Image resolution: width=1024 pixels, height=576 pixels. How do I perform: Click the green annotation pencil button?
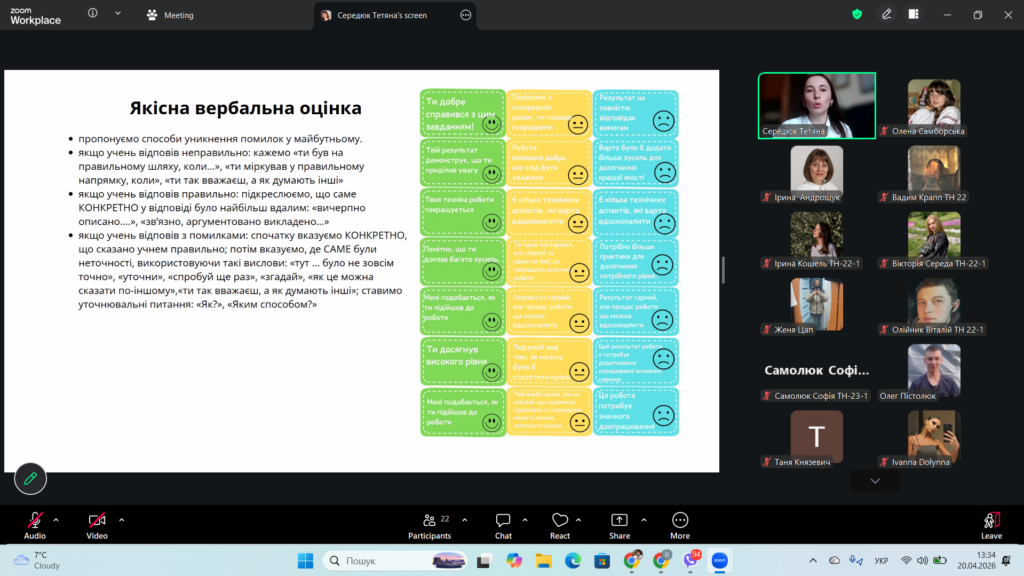(30, 479)
